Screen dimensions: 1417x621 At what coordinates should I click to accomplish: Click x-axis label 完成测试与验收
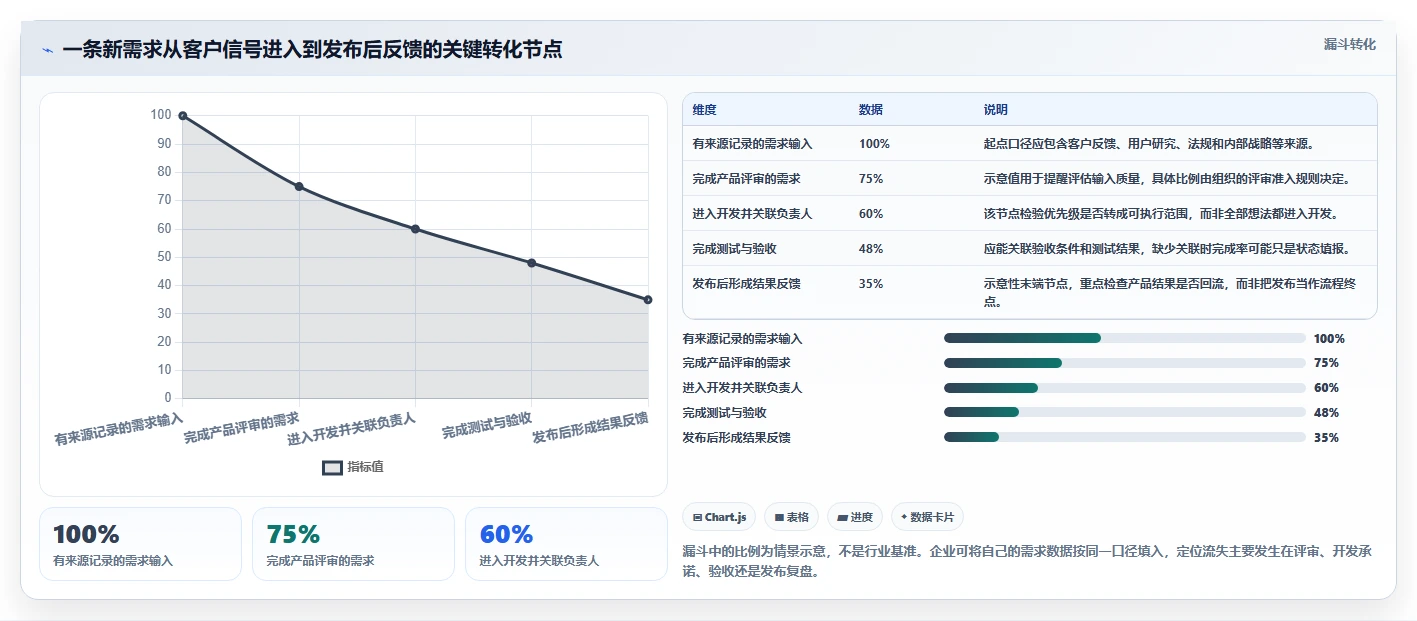pyautogui.click(x=487, y=425)
